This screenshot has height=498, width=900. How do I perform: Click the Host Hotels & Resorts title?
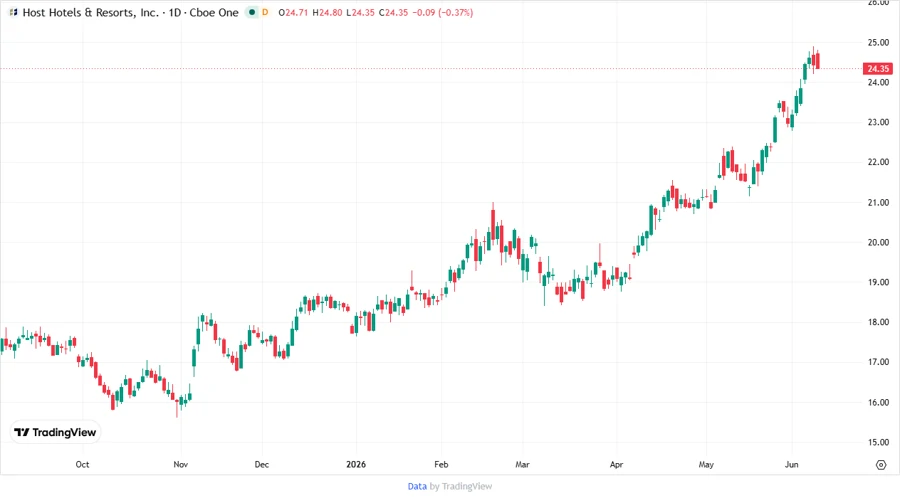pos(91,12)
